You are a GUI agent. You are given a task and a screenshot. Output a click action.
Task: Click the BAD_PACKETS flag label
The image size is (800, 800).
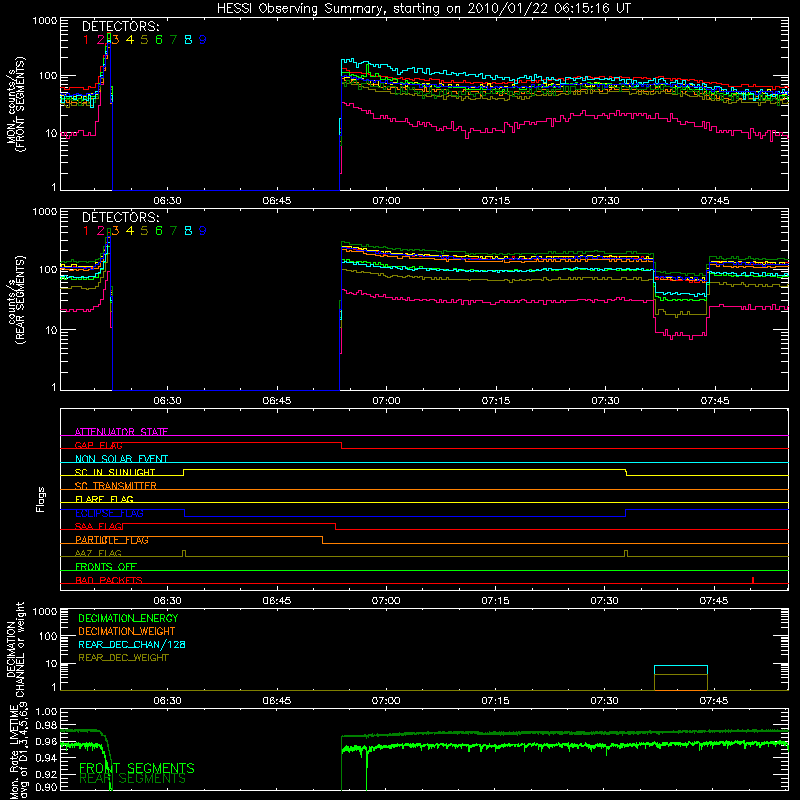pyautogui.click(x=109, y=580)
